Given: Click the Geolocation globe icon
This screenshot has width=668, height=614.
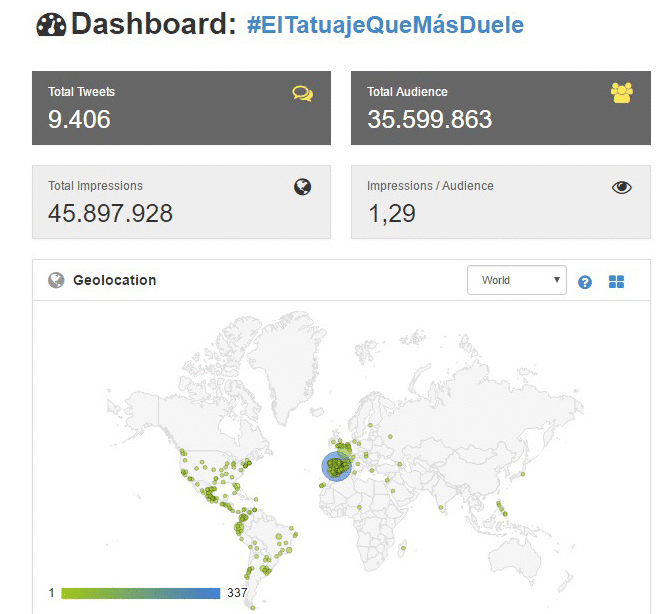Looking at the screenshot, I should pyautogui.click(x=56, y=280).
